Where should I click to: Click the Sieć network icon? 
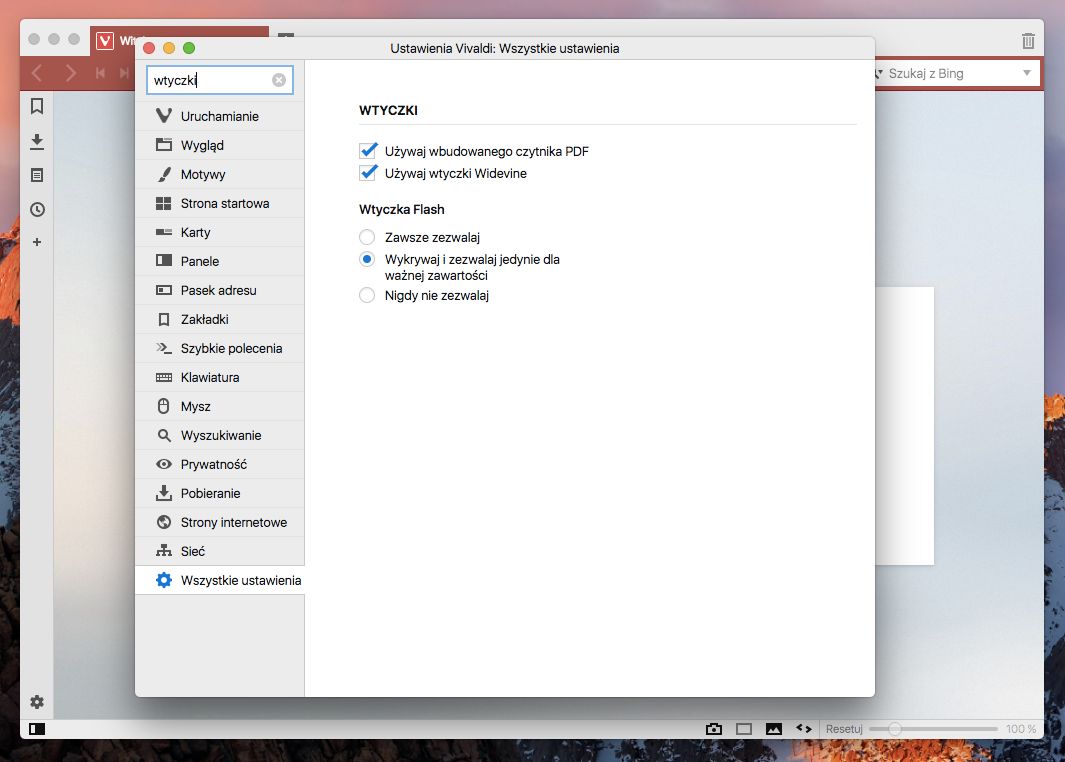(x=164, y=551)
